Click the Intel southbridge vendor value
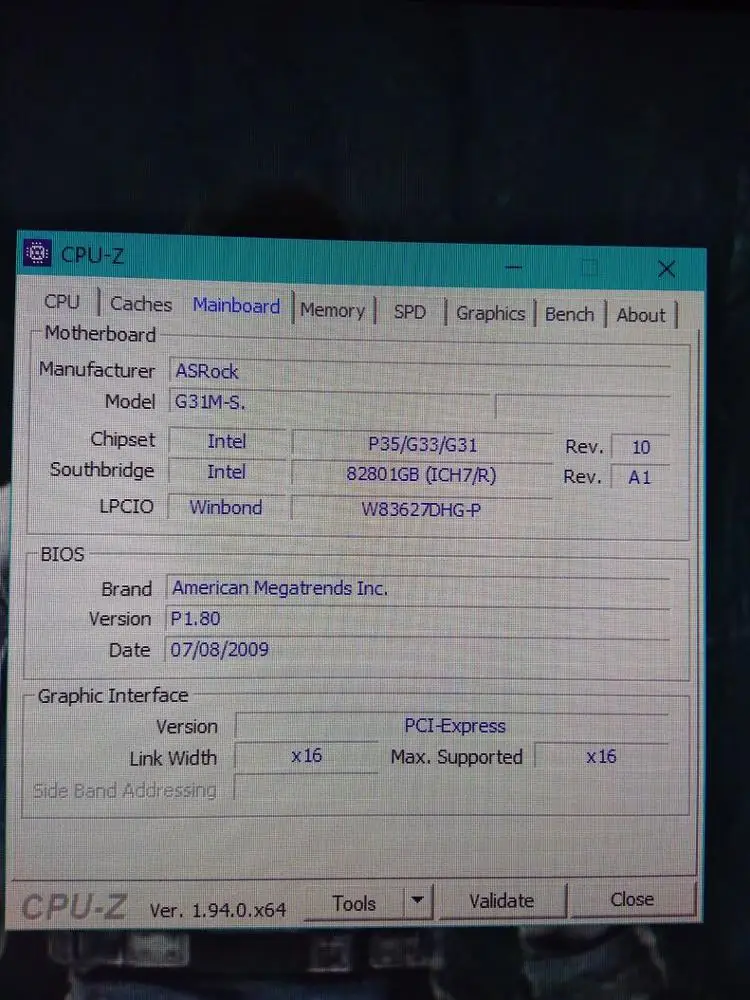The image size is (750, 1000). point(226,472)
